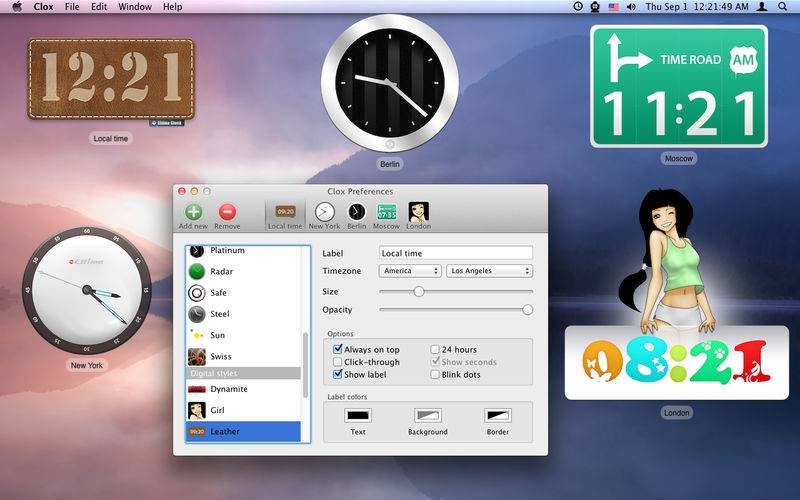This screenshot has width=800, height=500.
Task: Select the New York clock toolbar icon
Action: [324, 212]
